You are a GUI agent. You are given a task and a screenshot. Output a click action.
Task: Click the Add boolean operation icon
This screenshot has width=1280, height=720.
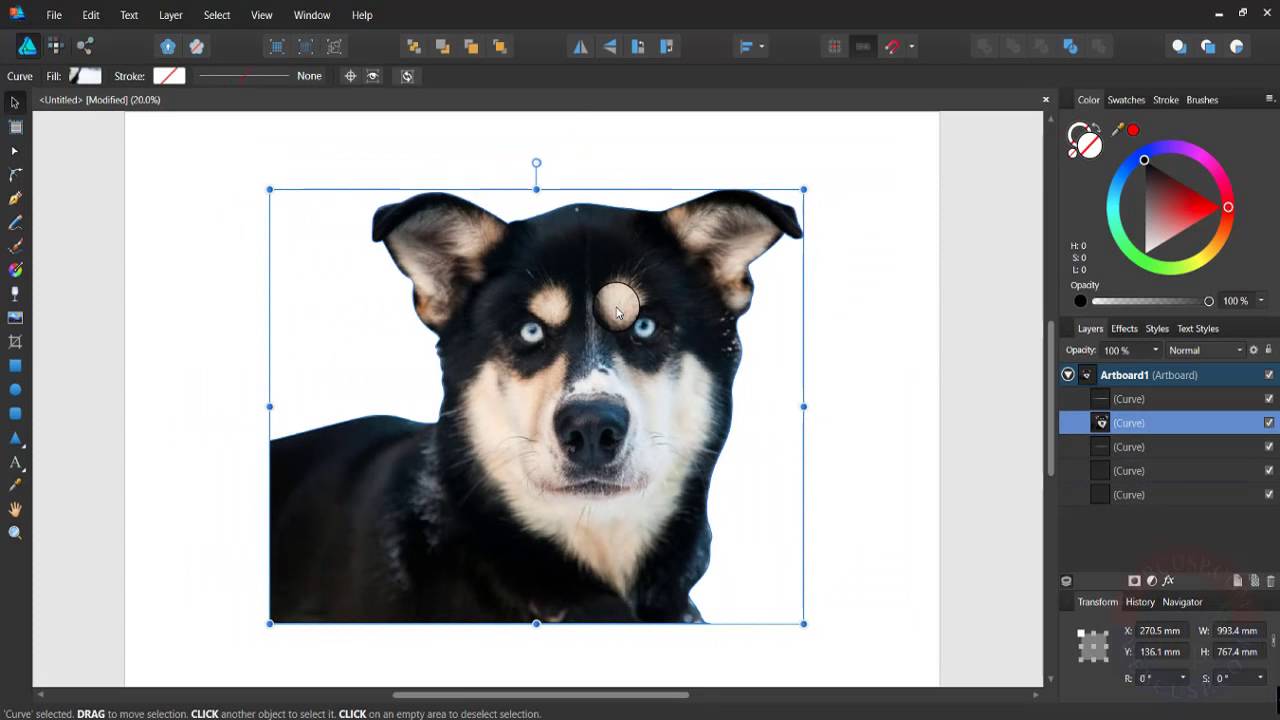[985, 46]
